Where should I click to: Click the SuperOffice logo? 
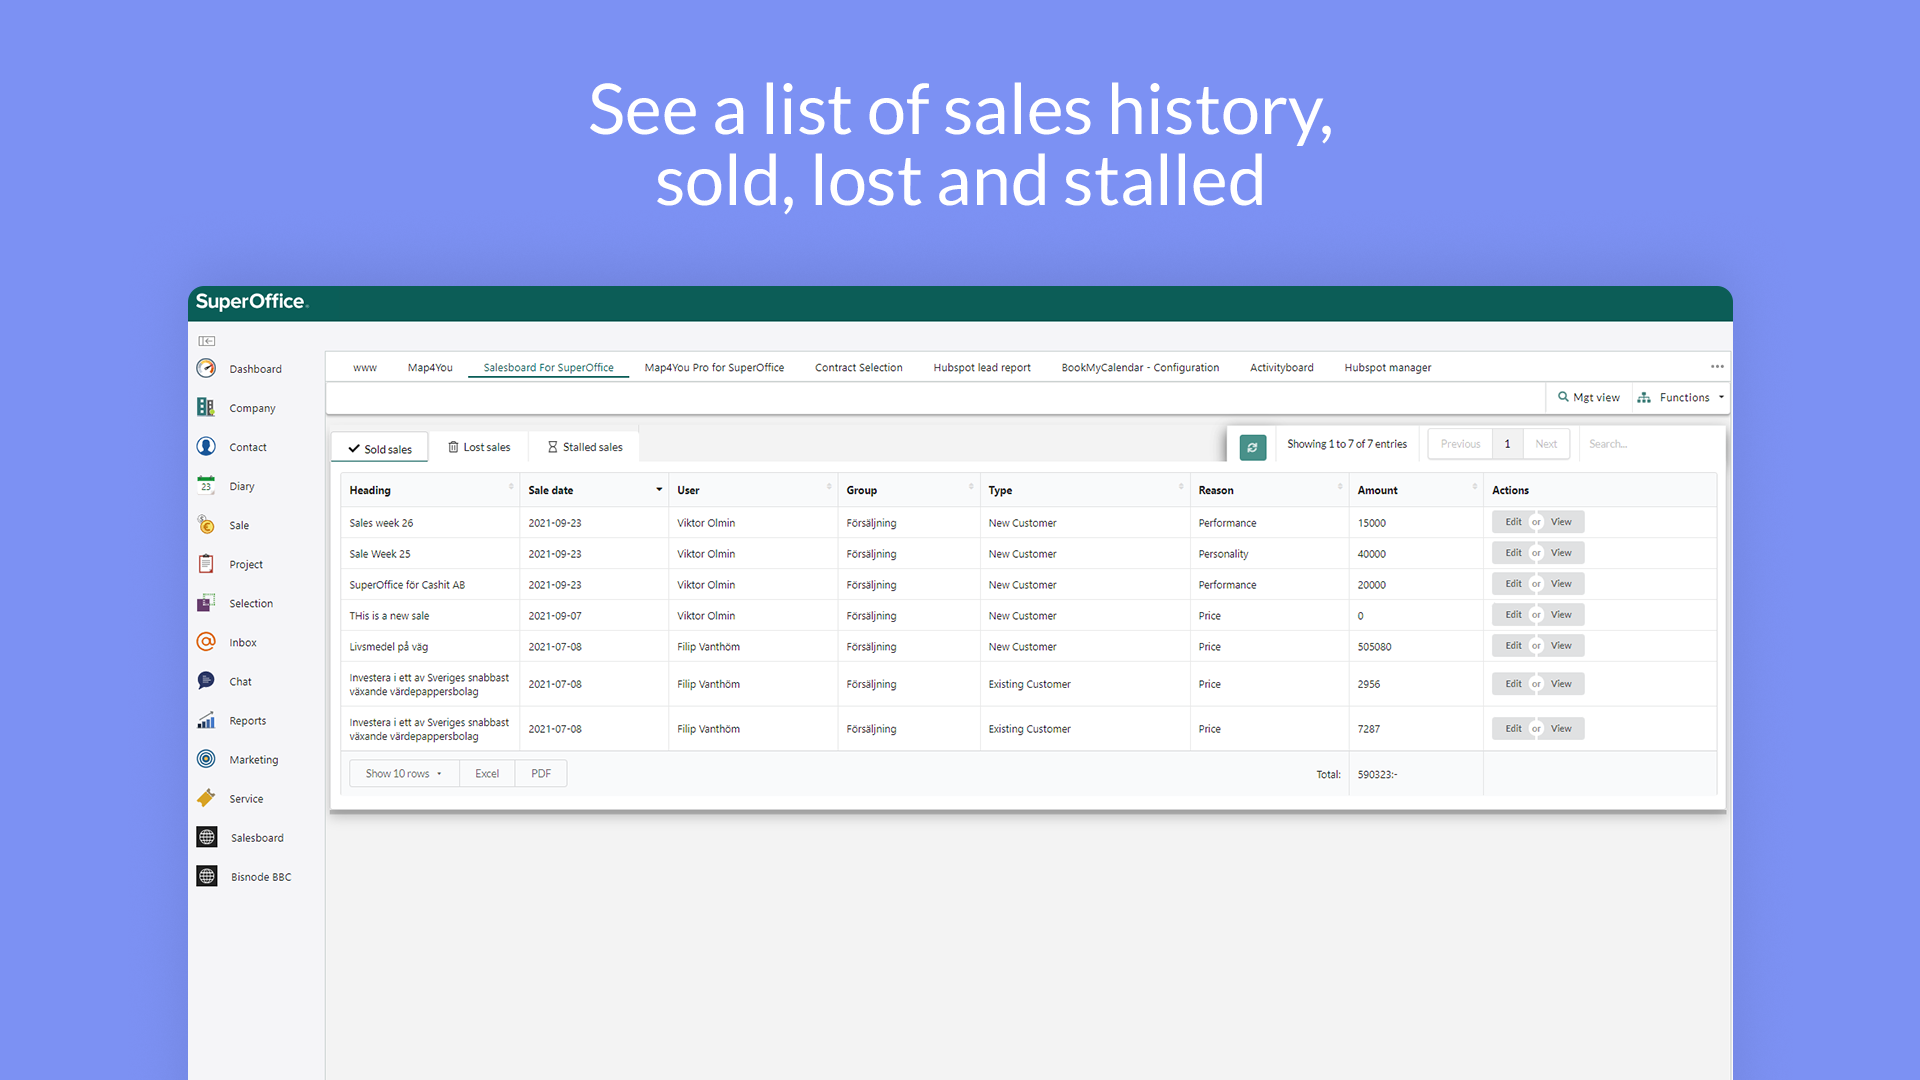click(252, 302)
